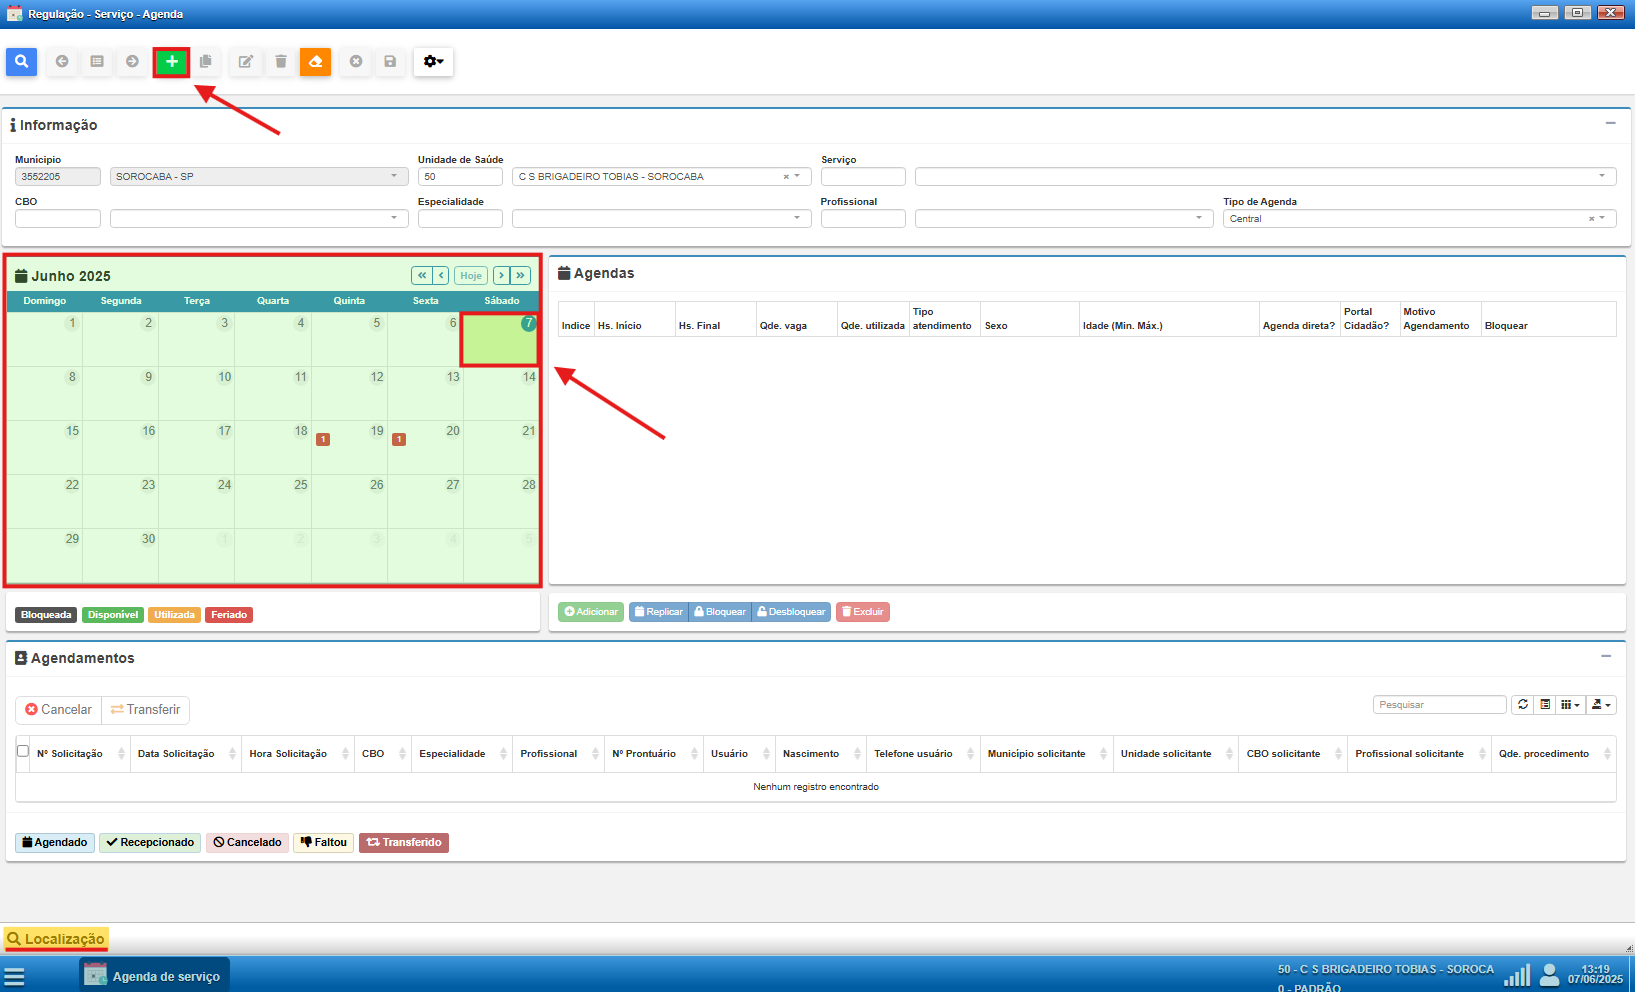This screenshot has width=1635, height=992.
Task: Expand the Tipo de Agenda dropdown
Action: point(1602,218)
